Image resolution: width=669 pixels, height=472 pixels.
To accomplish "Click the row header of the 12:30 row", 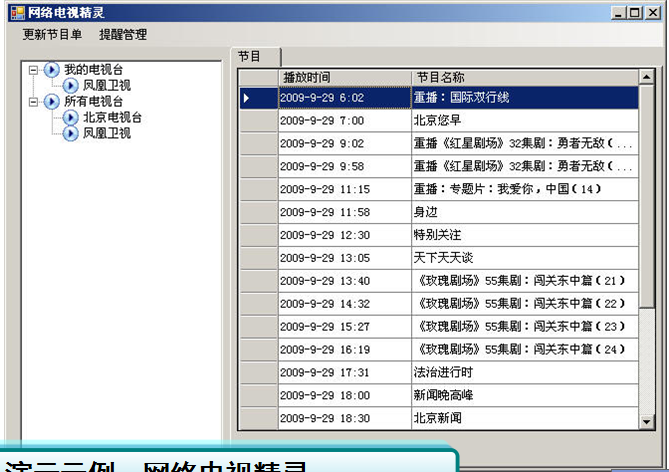I will click(259, 235).
